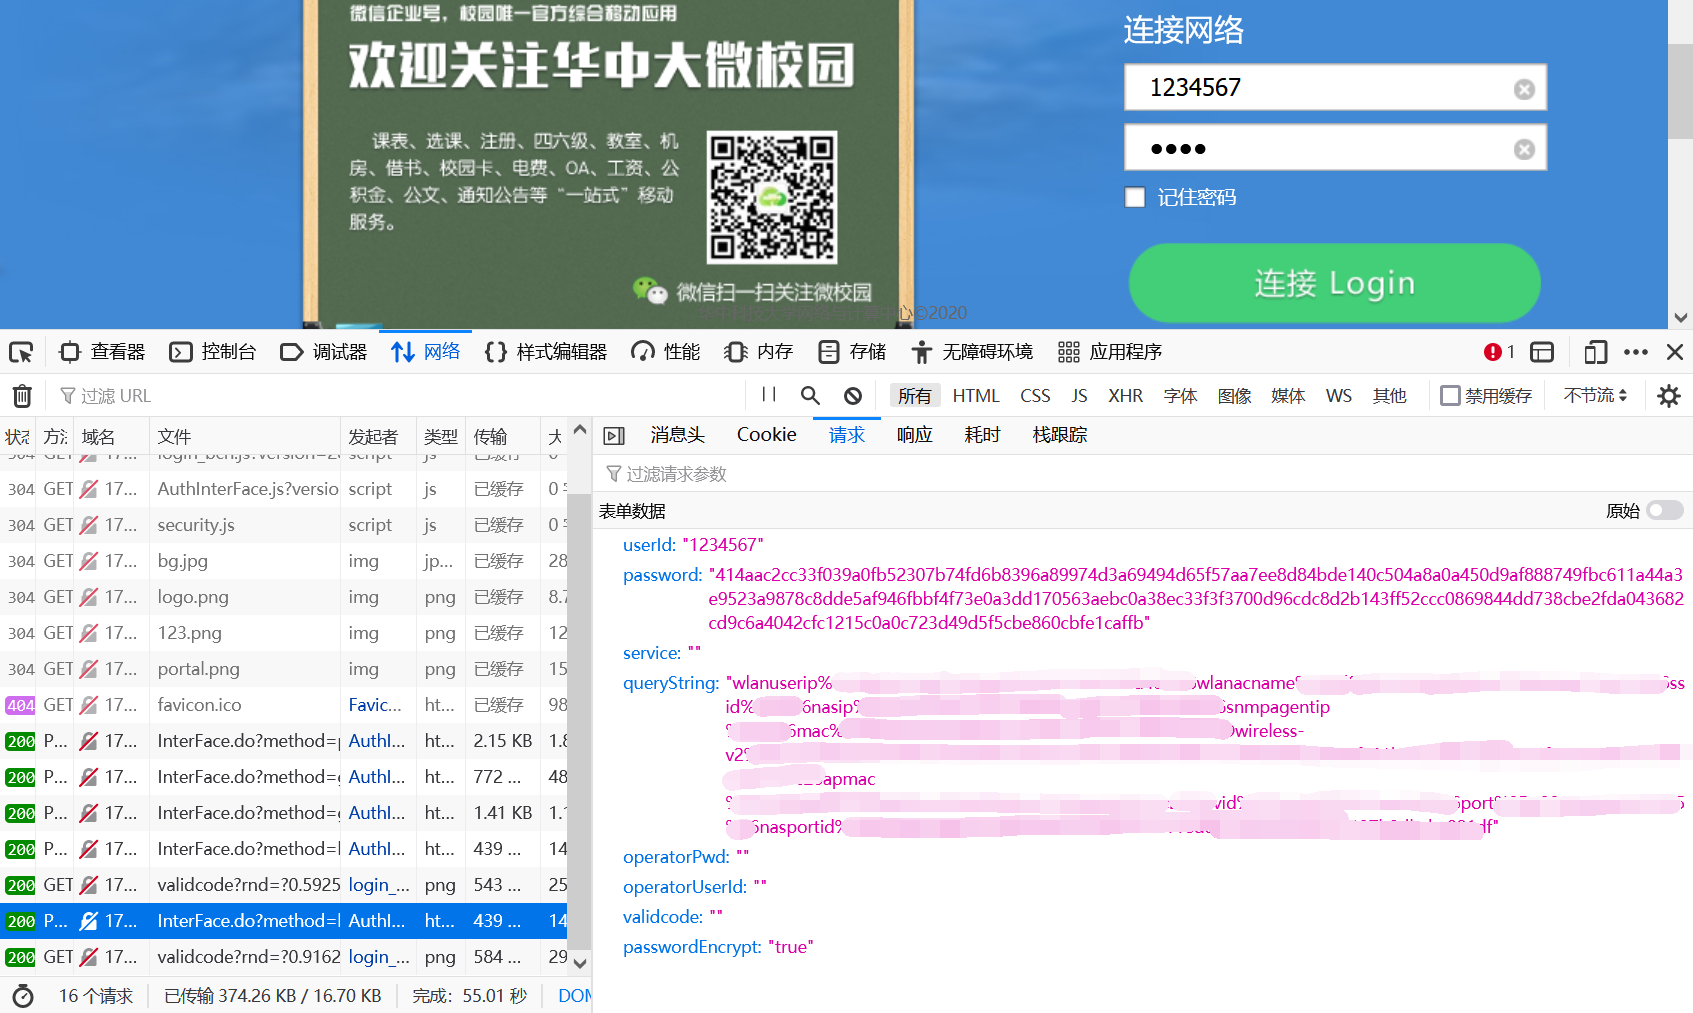Toggle the network details pane icon
This screenshot has height=1013, width=1693.
click(x=614, y=436)
